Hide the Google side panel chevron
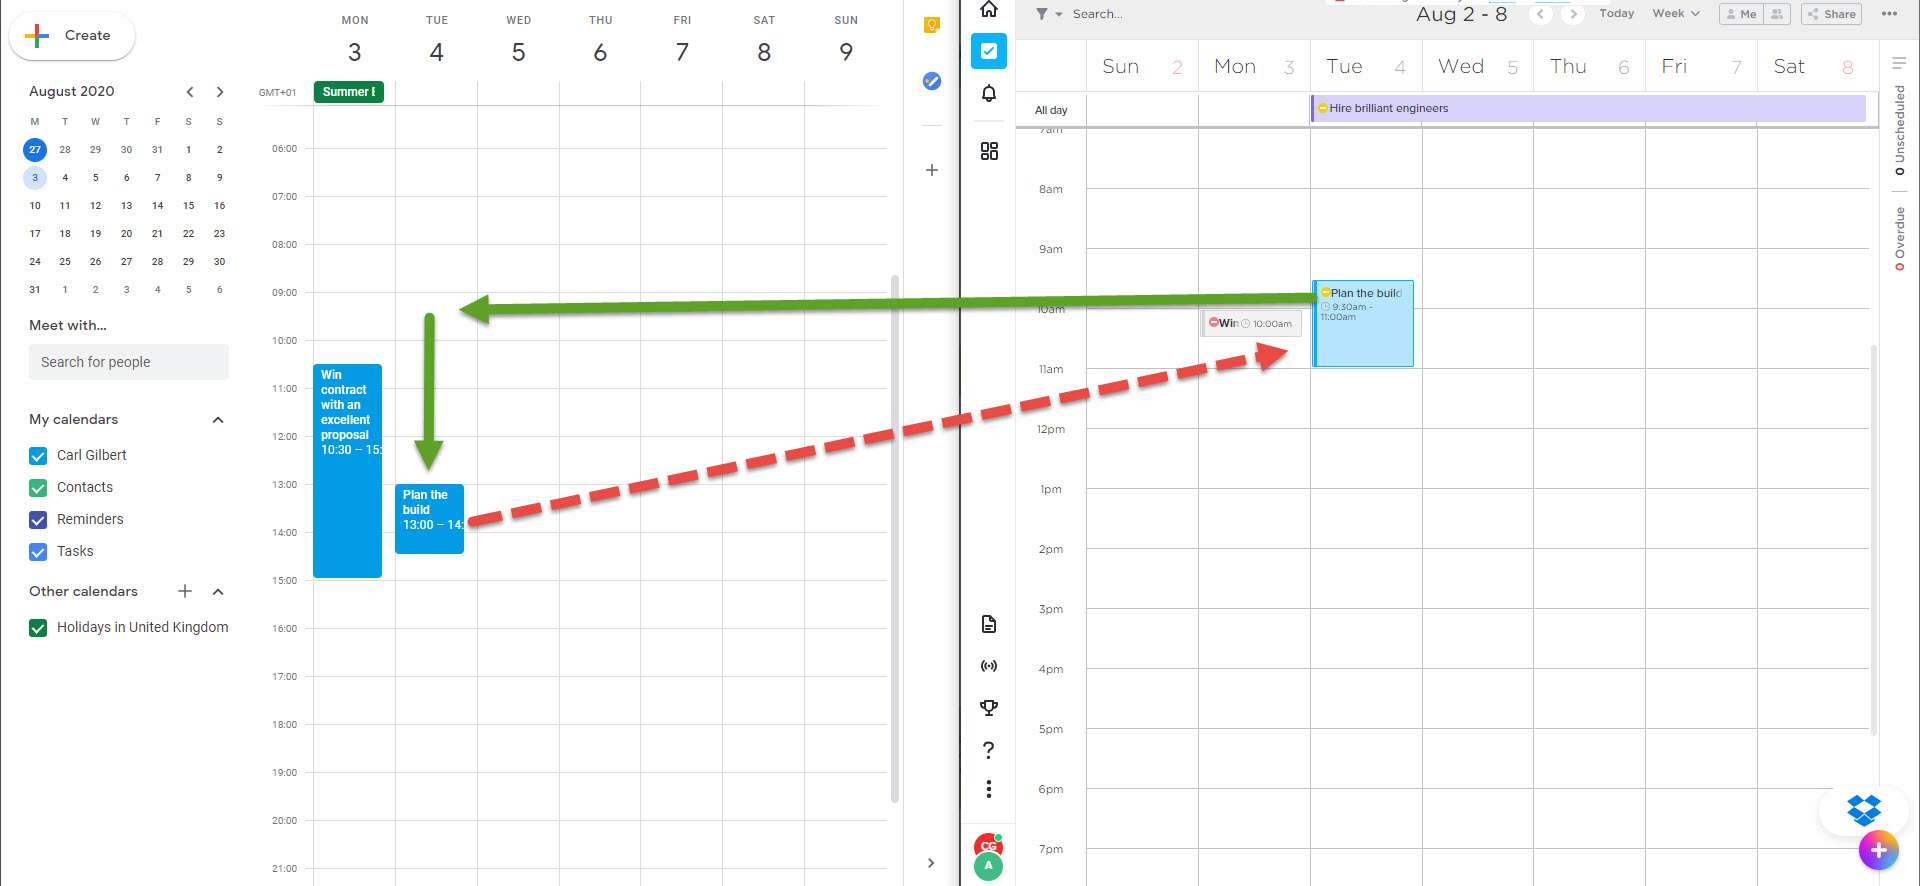This screenshot has width=1920, height=886. point(931,863)
